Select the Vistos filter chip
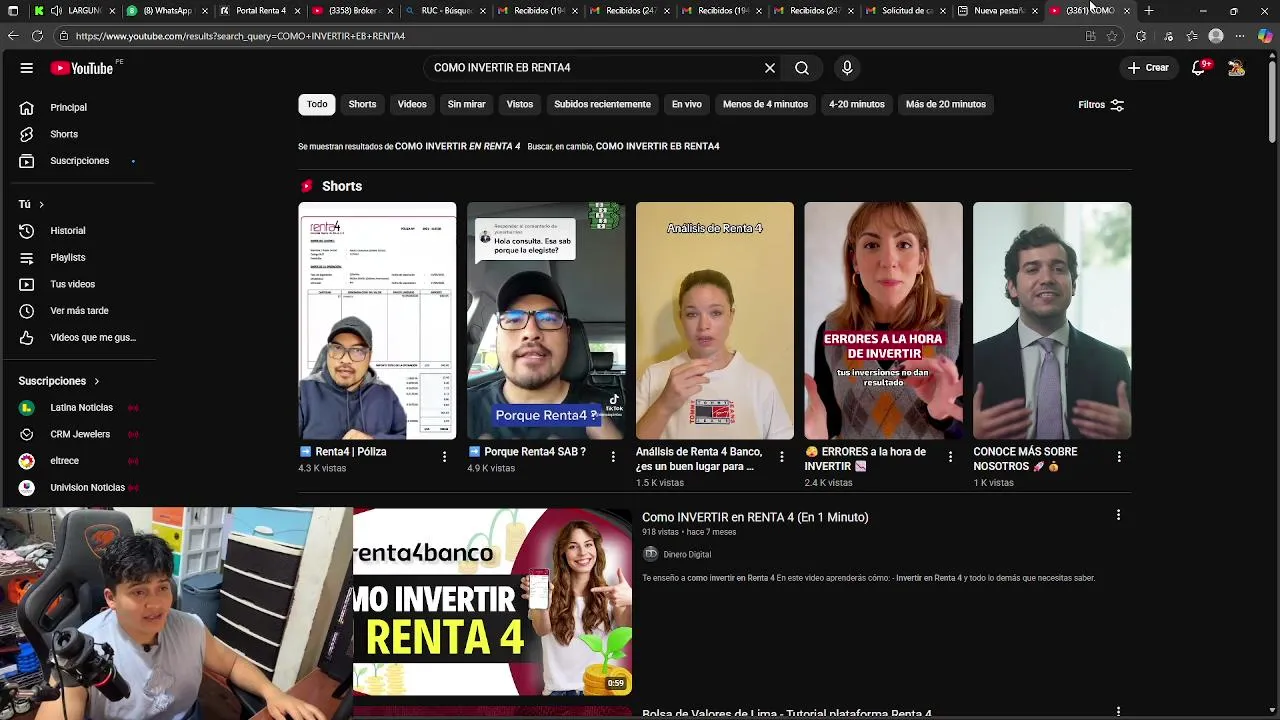The image size is (1280, 720). click(520, 104)
